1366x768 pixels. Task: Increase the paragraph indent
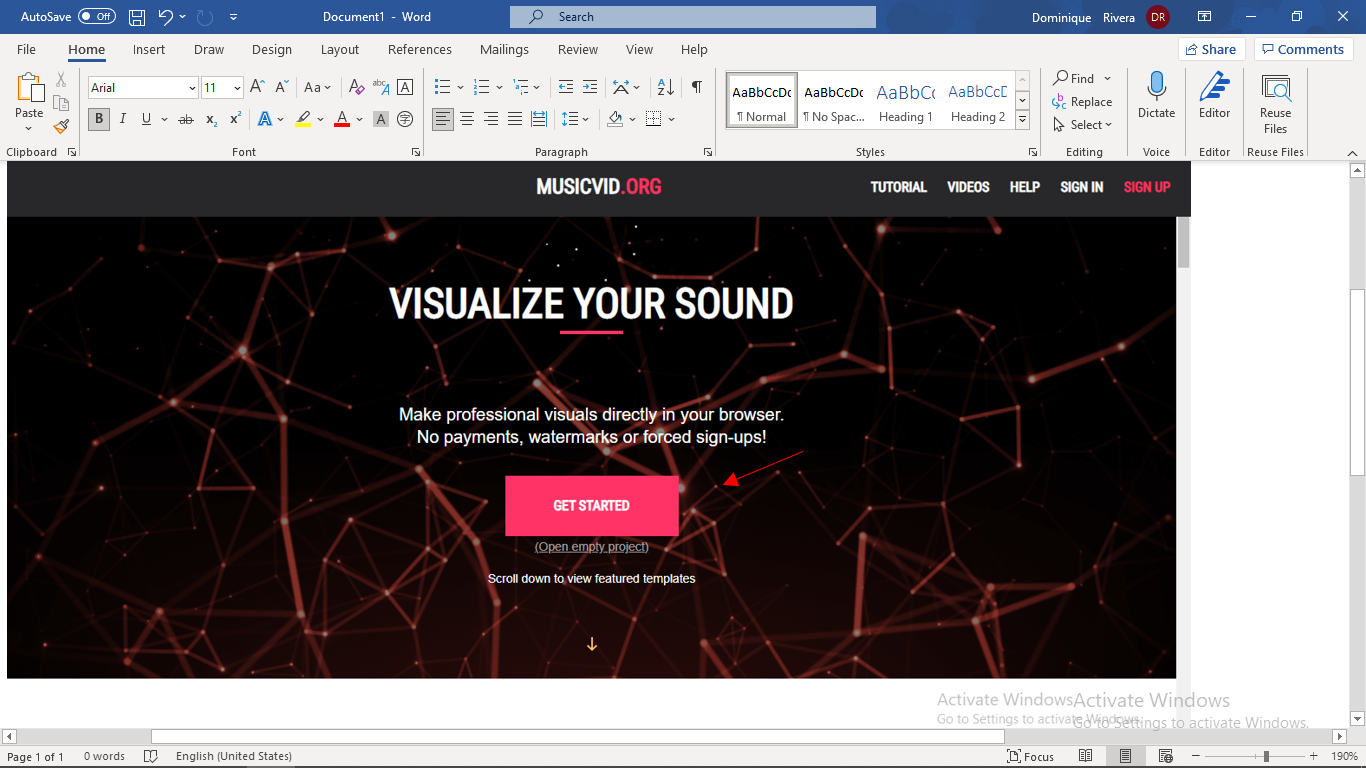590,88
